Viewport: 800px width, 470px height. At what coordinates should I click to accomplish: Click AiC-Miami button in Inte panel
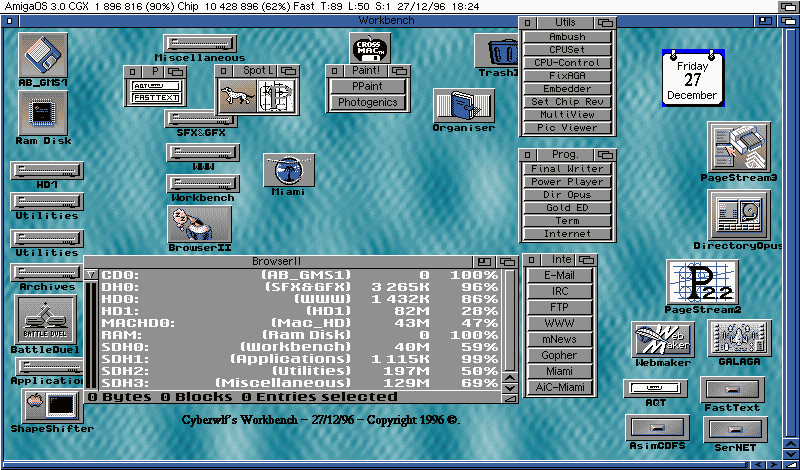click(560, 387)
